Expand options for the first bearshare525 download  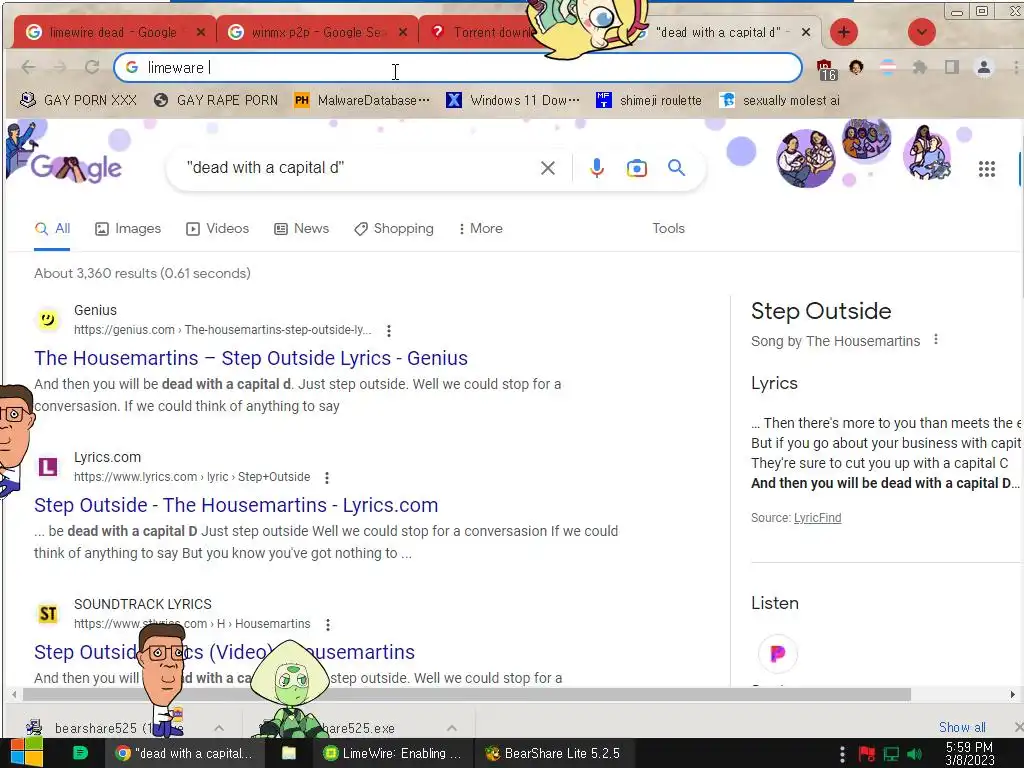tap(219, 728)
